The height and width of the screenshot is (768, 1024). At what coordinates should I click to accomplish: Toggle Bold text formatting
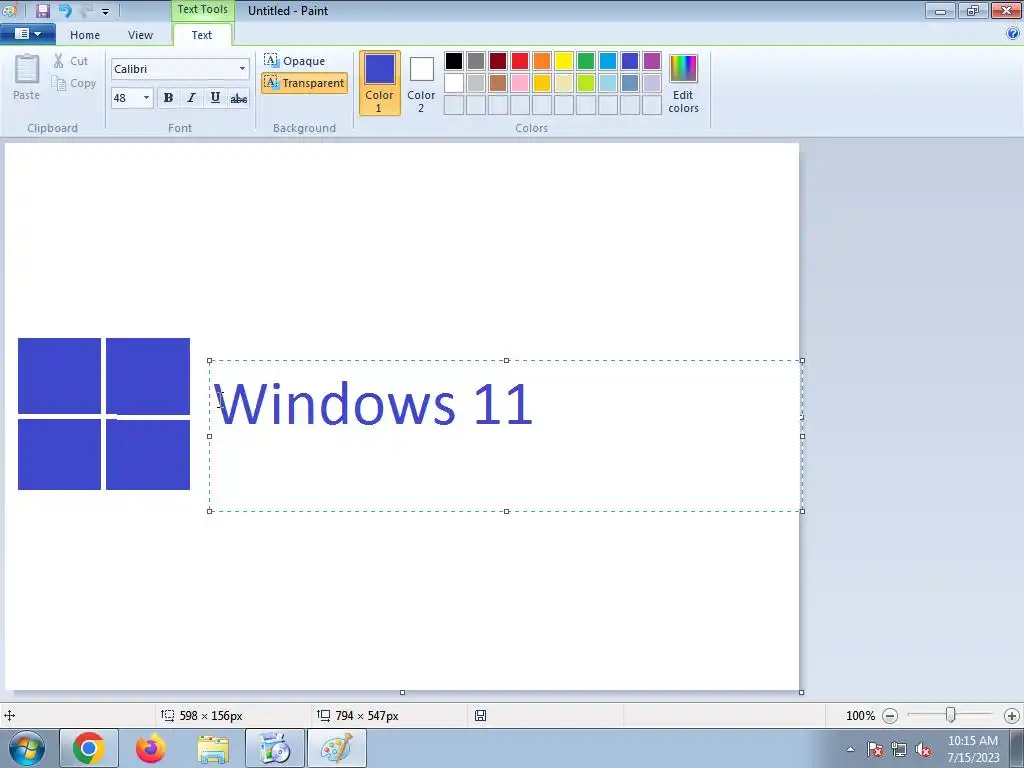[168, 98]
